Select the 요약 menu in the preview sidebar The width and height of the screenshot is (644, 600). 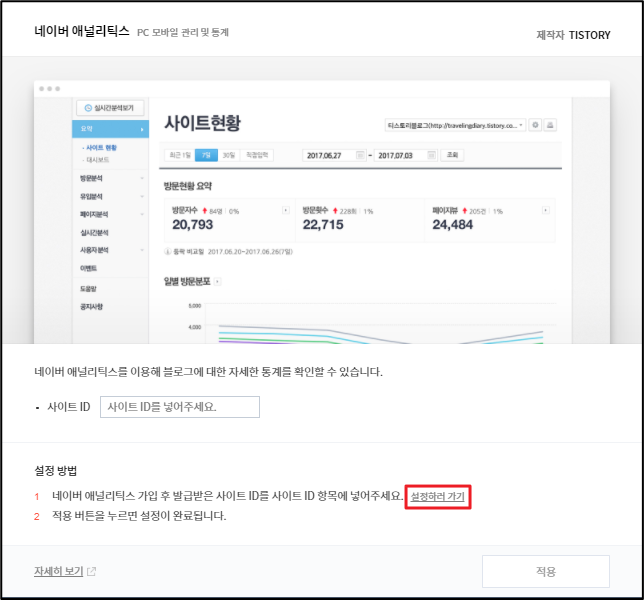tap(110, 129)
